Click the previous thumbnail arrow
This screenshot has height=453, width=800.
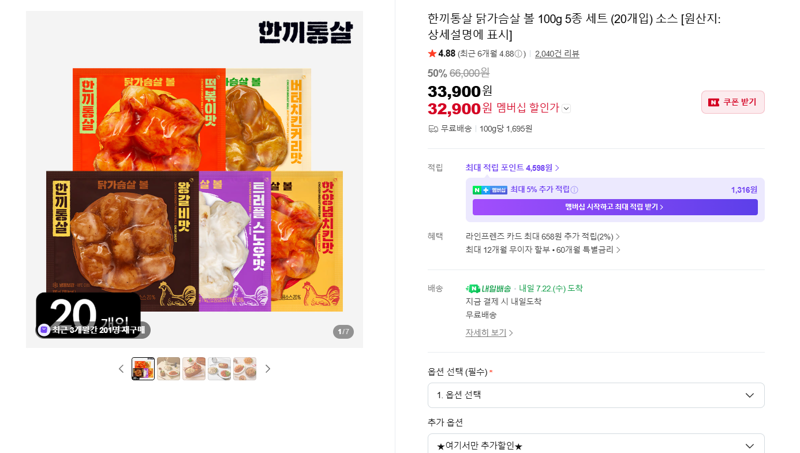point(121,369)
